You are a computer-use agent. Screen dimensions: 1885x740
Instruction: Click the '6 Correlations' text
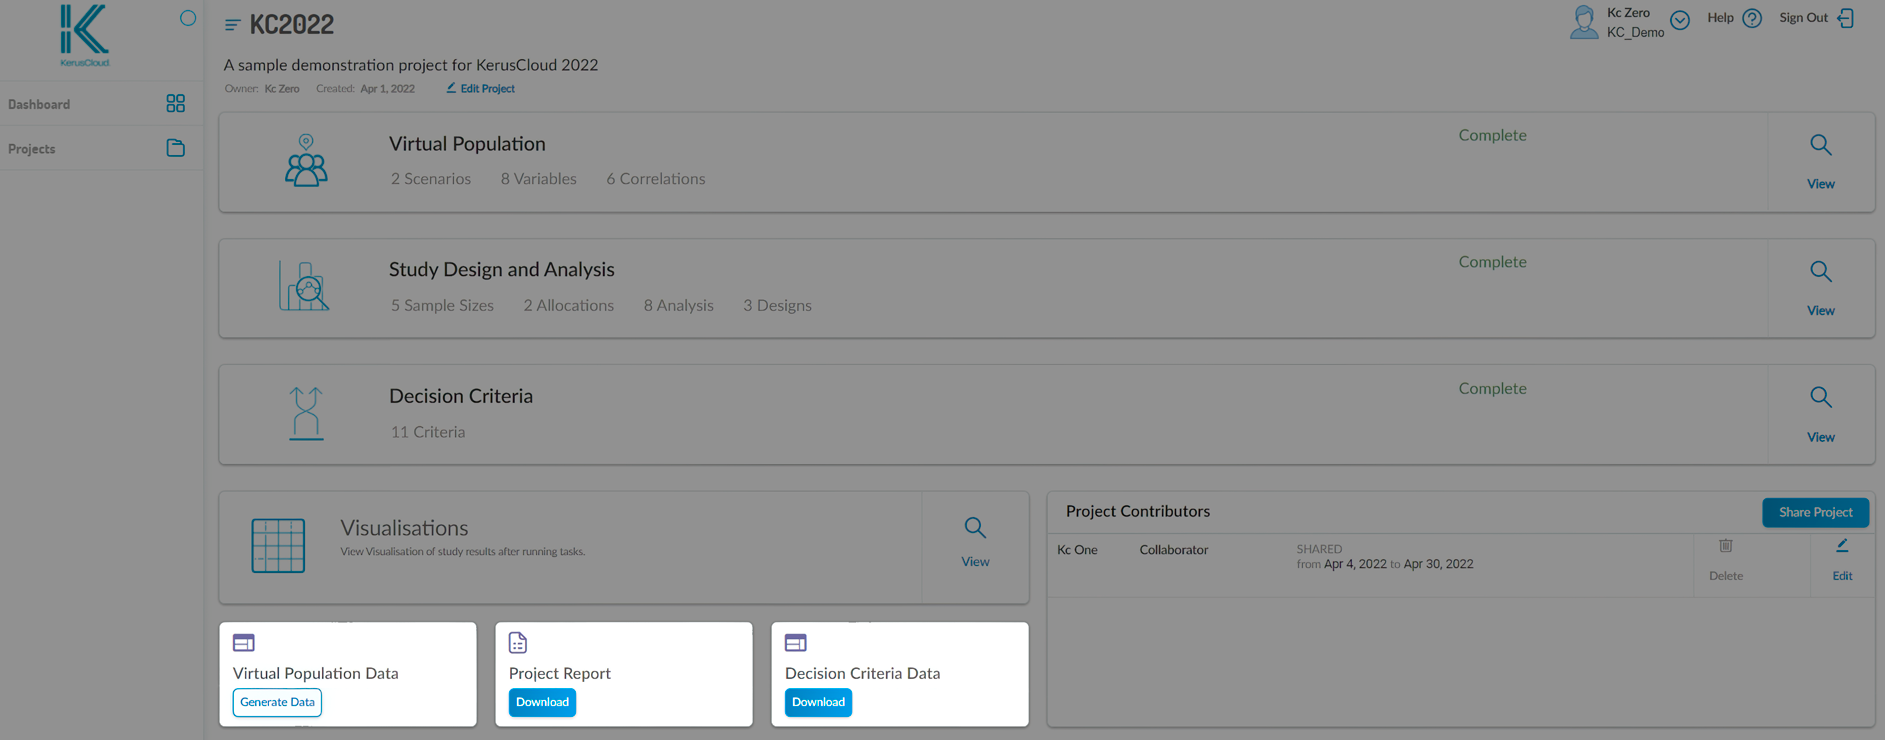click(x=656, y=179)
